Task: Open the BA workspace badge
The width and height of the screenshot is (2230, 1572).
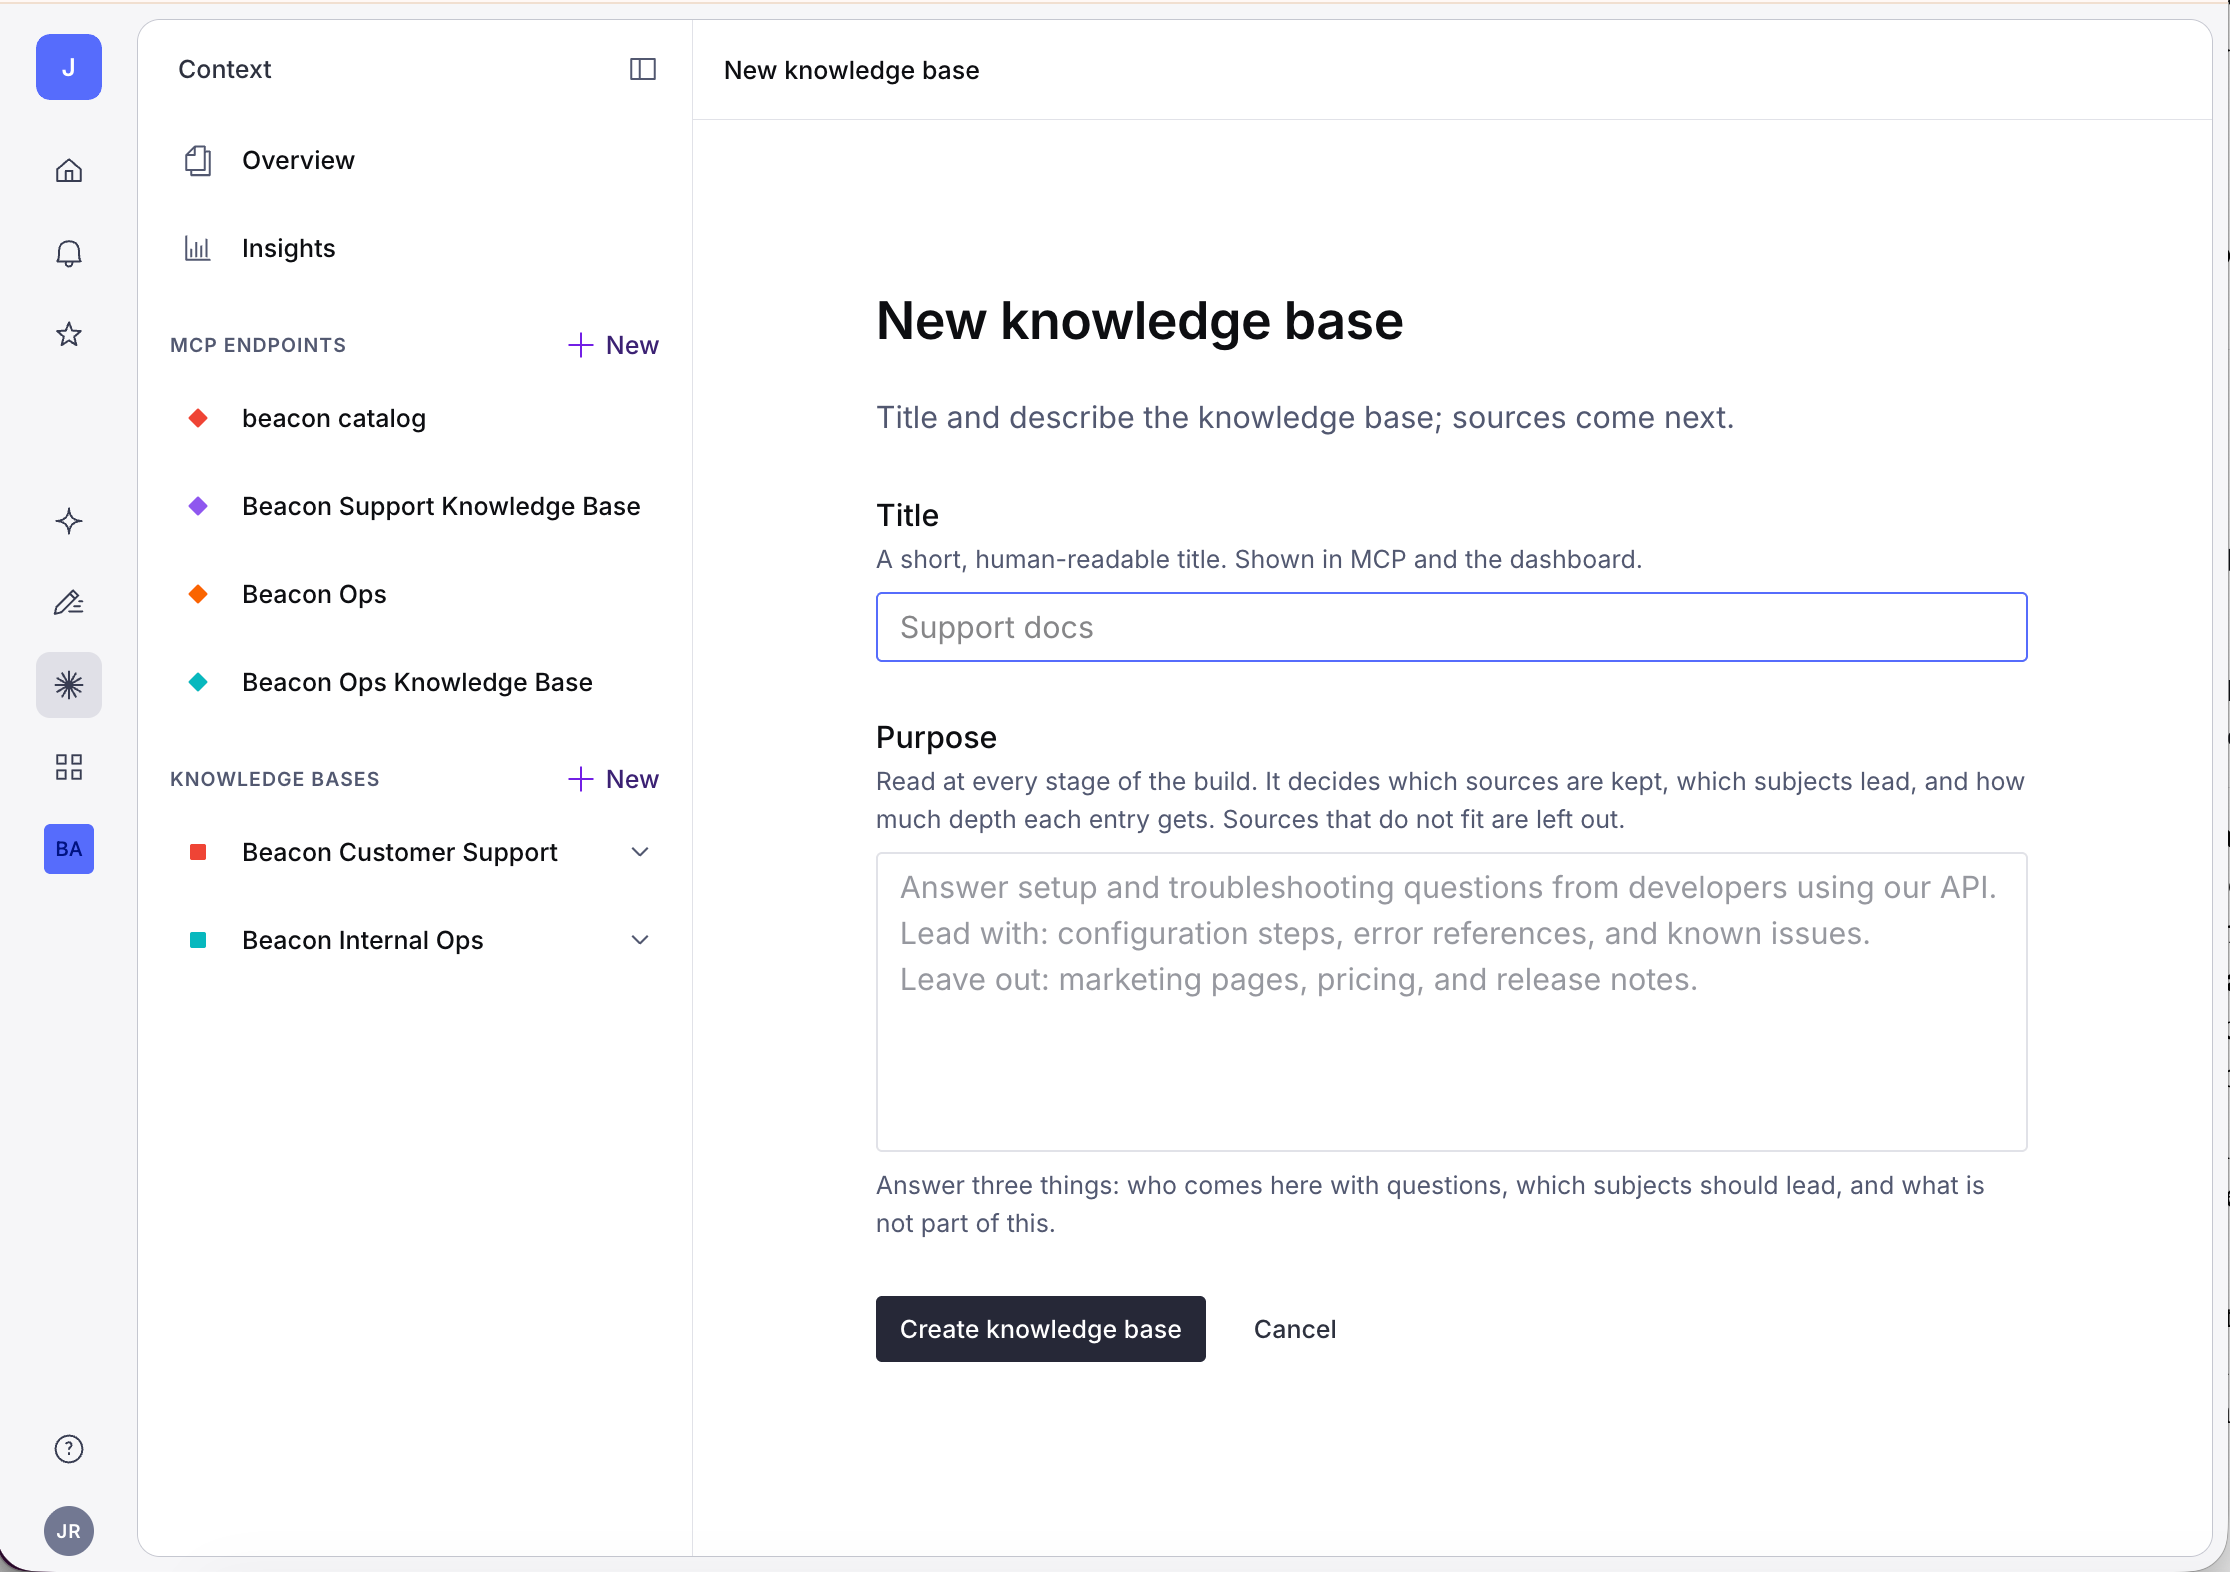Action: 69,849
